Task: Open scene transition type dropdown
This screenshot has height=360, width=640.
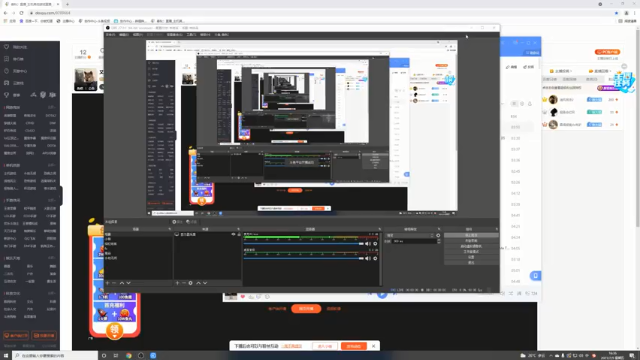Action: (409, 236)
